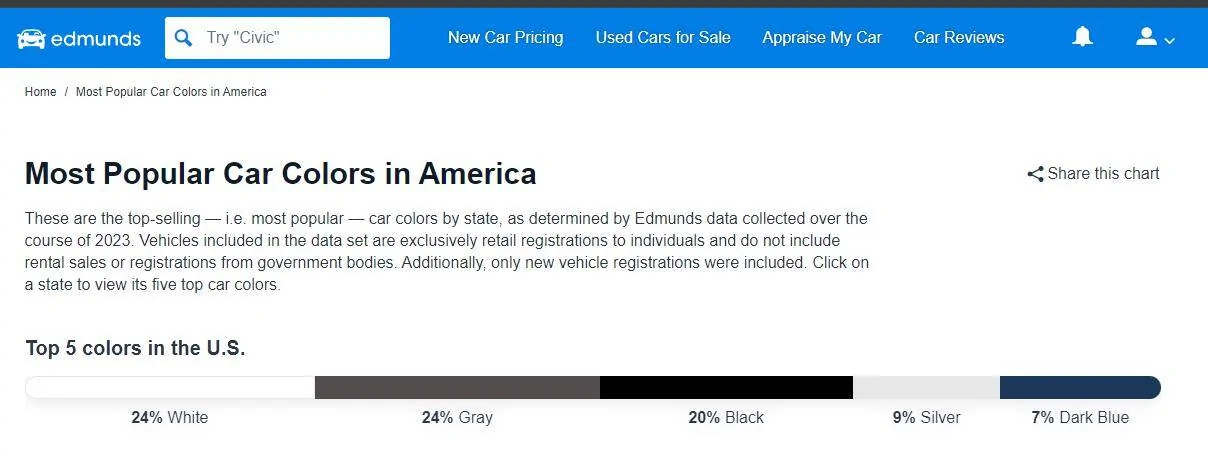The height and width of the screenshot is (461, 1208).
Task: Expand the account menu chevron
Action: [1170, 41]
